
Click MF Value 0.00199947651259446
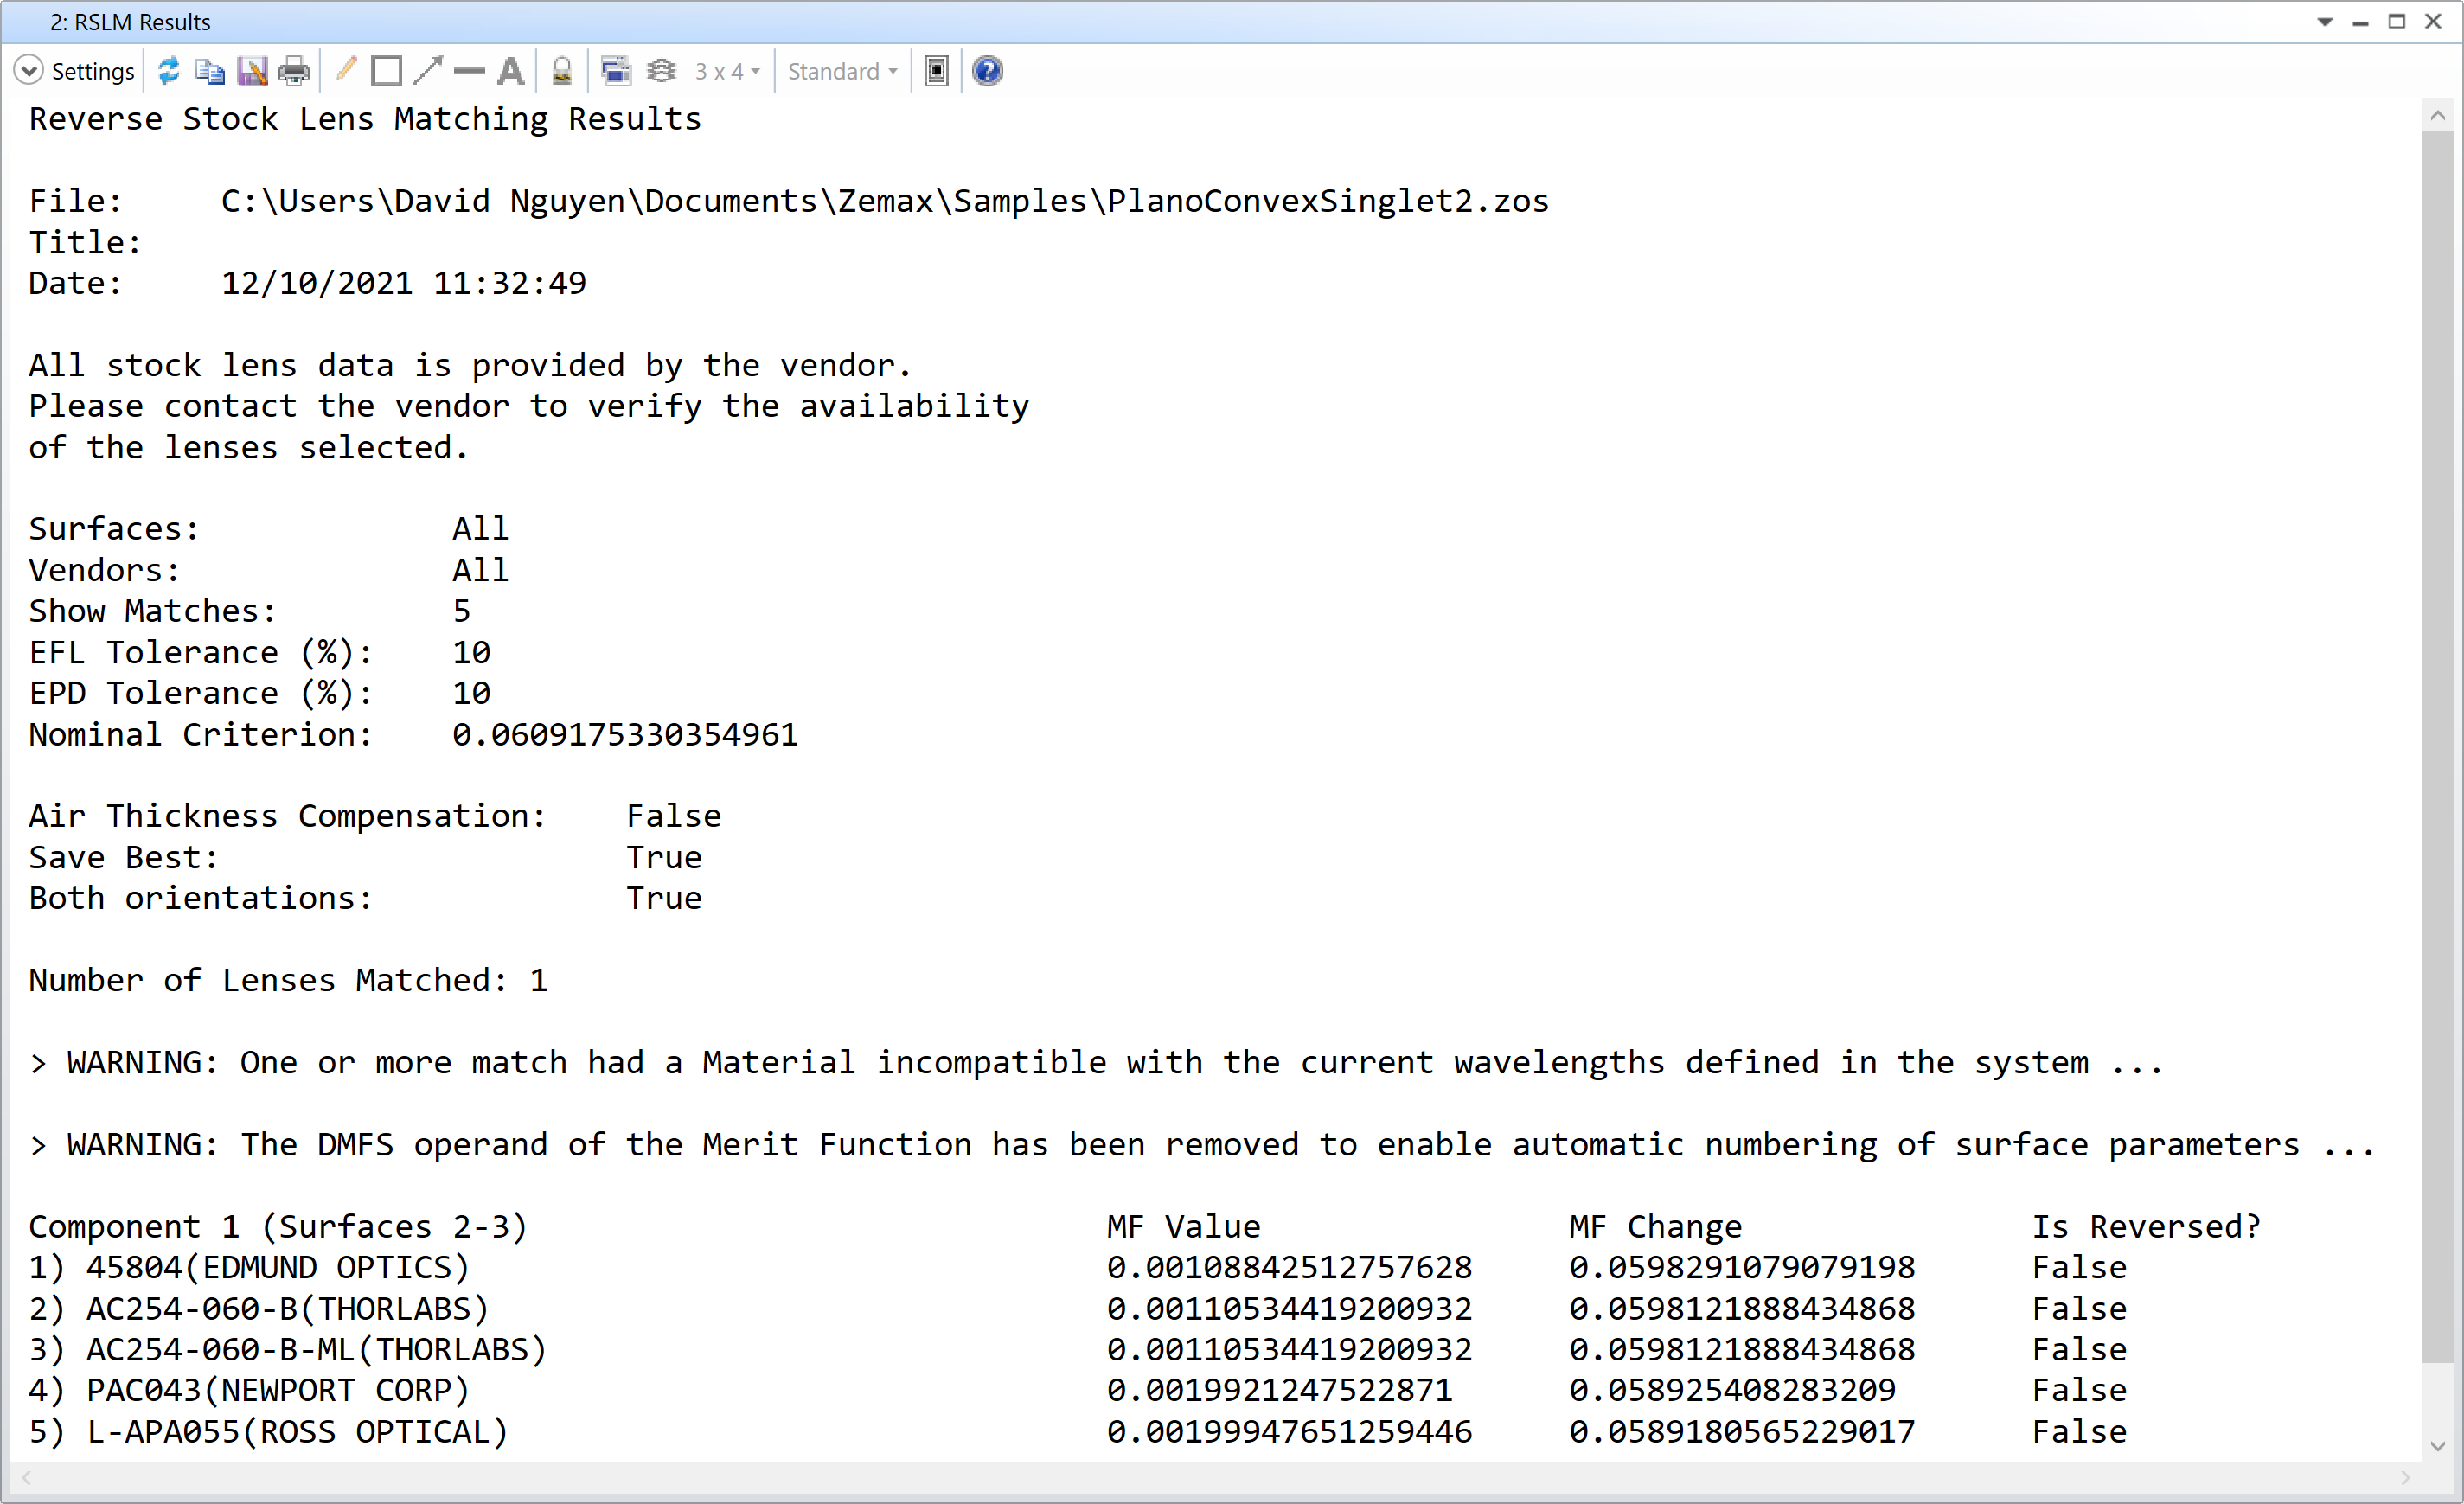point(1289,1431)
